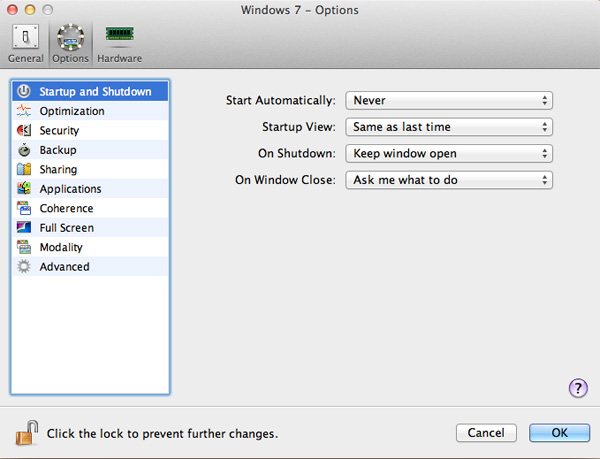
Task: Expand the Start Automatically dropdown
Action: pyautogui.click(x=448, y=100)
